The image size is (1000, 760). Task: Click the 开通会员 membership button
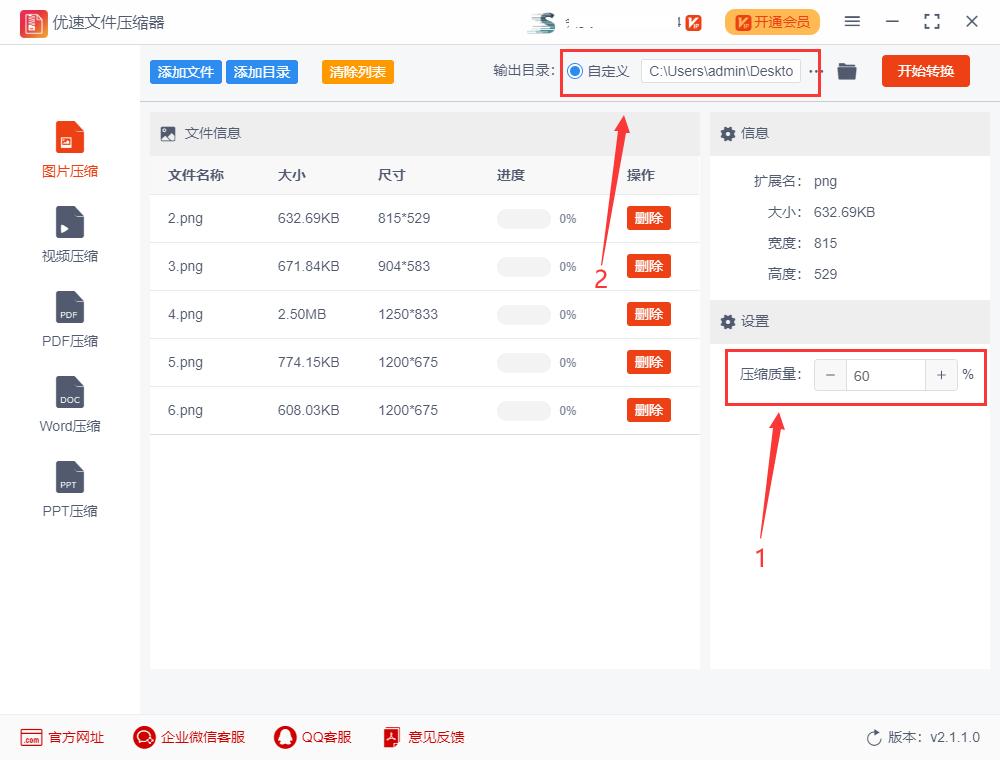click(x=772, y=20)
